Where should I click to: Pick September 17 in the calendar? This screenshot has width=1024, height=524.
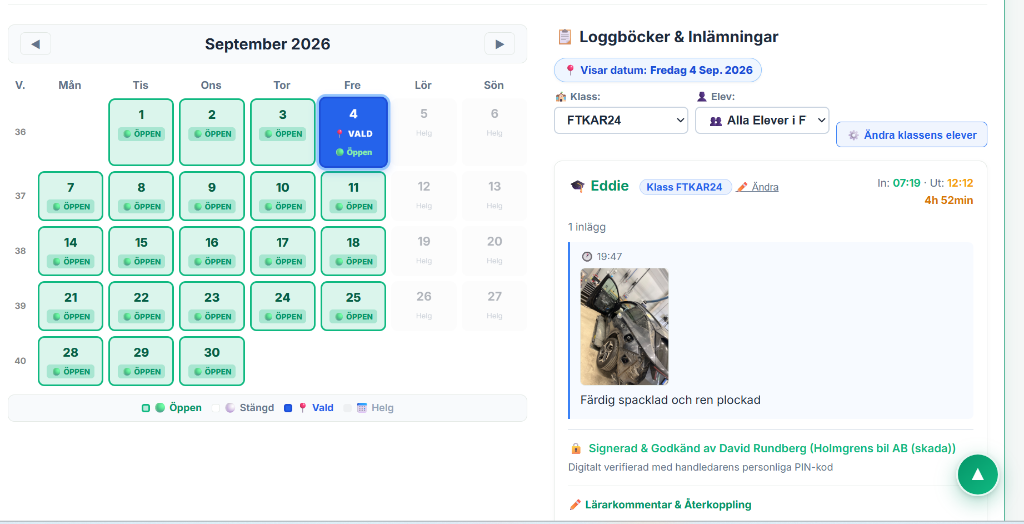click(x=282, y=251)
